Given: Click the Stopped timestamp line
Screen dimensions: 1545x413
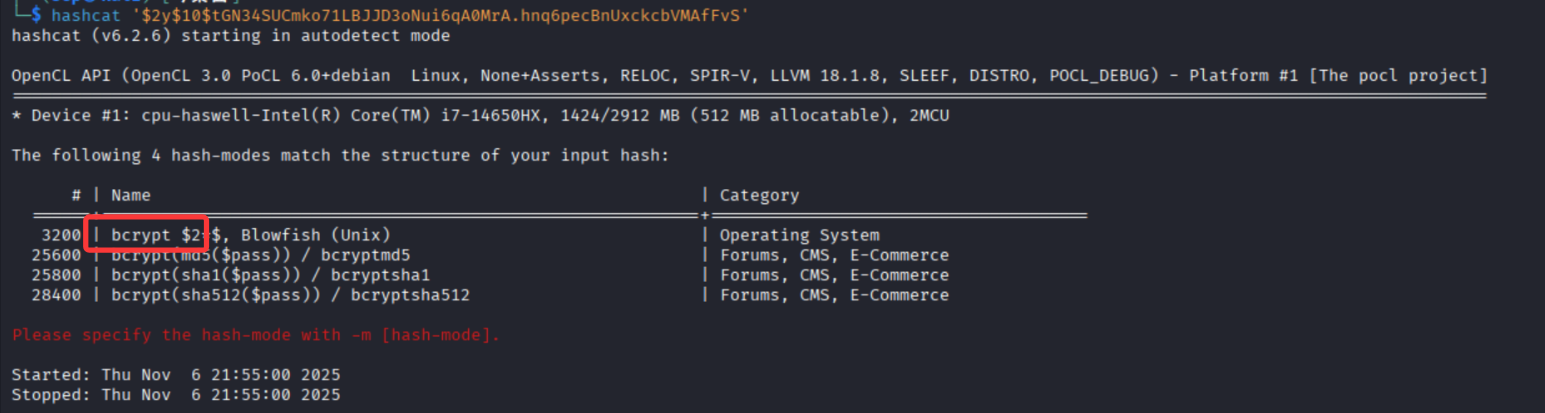Looking at the screenshot, I should click(x=176, y=395).
